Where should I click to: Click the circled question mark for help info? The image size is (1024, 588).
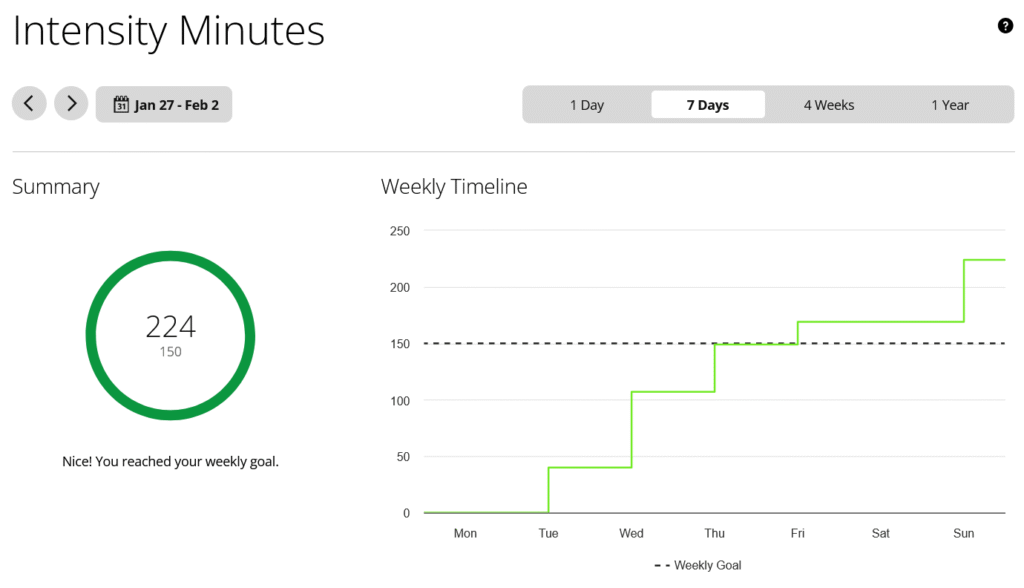pyautogui.click(x=1005, y=25)
